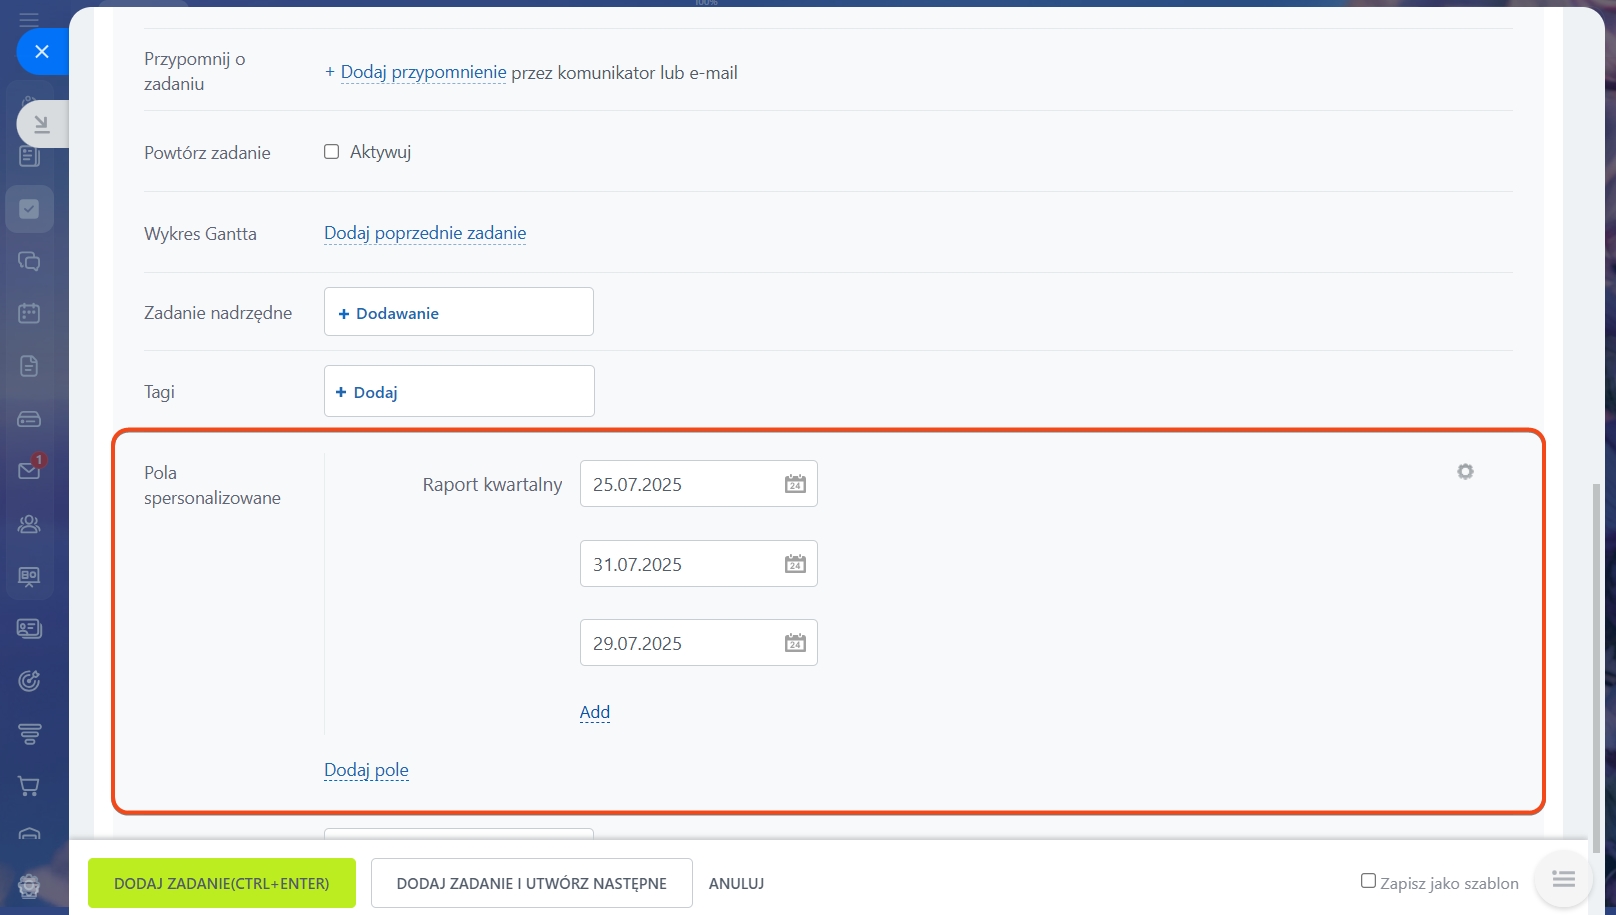Click the Pola spersonalizowane label
This screenshot has width=1616, height=915.
pos(212,485)
